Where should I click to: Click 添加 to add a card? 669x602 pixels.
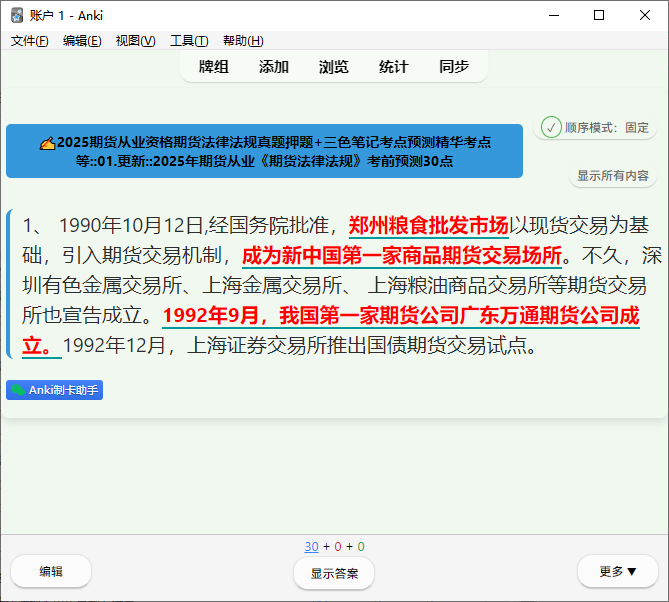tap(273, 67)
